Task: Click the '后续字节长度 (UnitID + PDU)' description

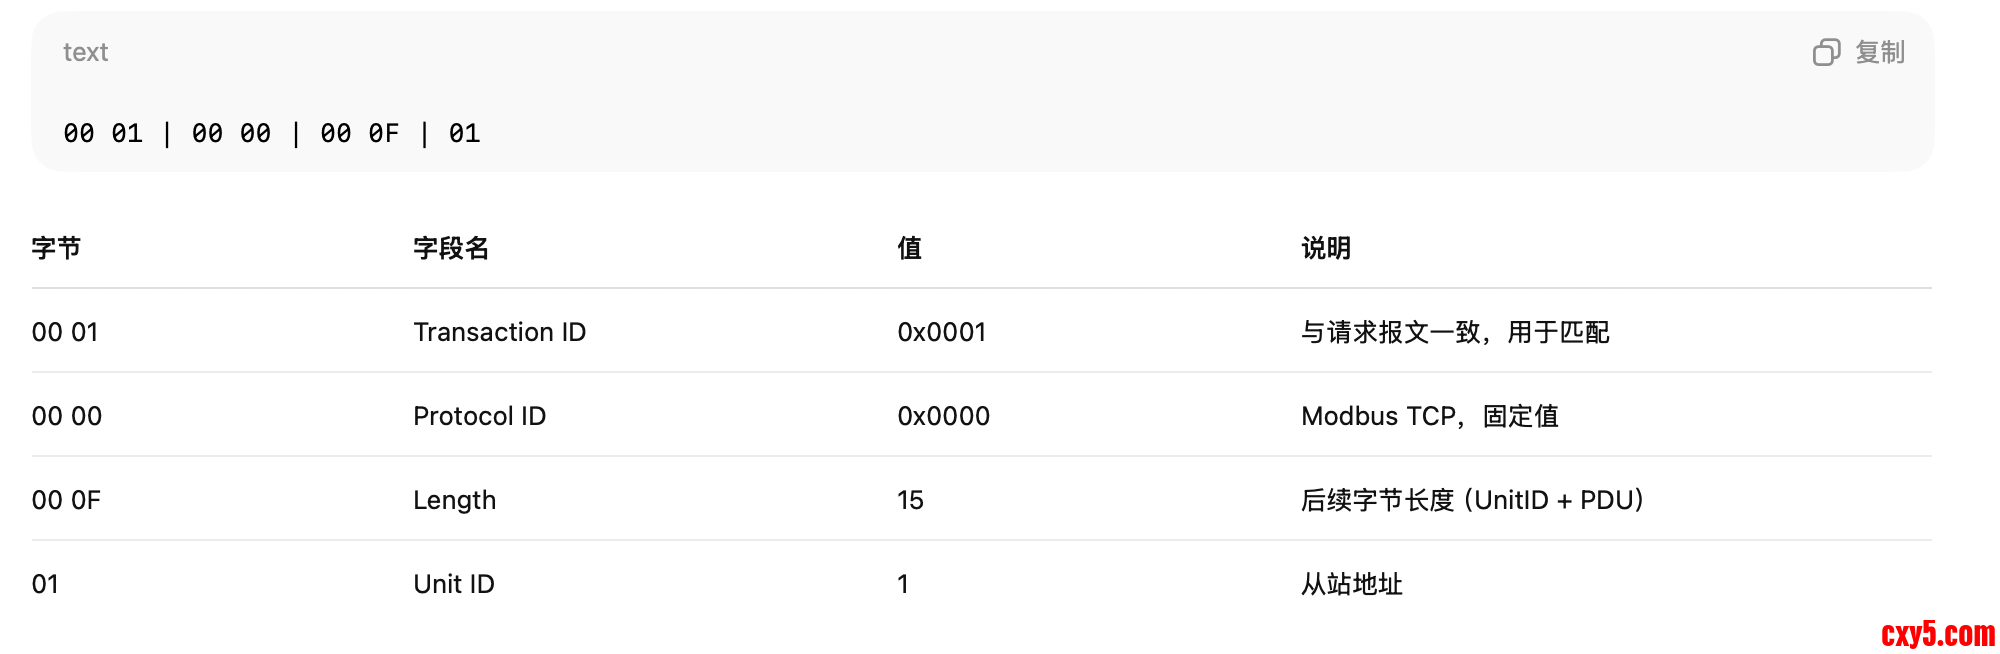Action: 1472,500
